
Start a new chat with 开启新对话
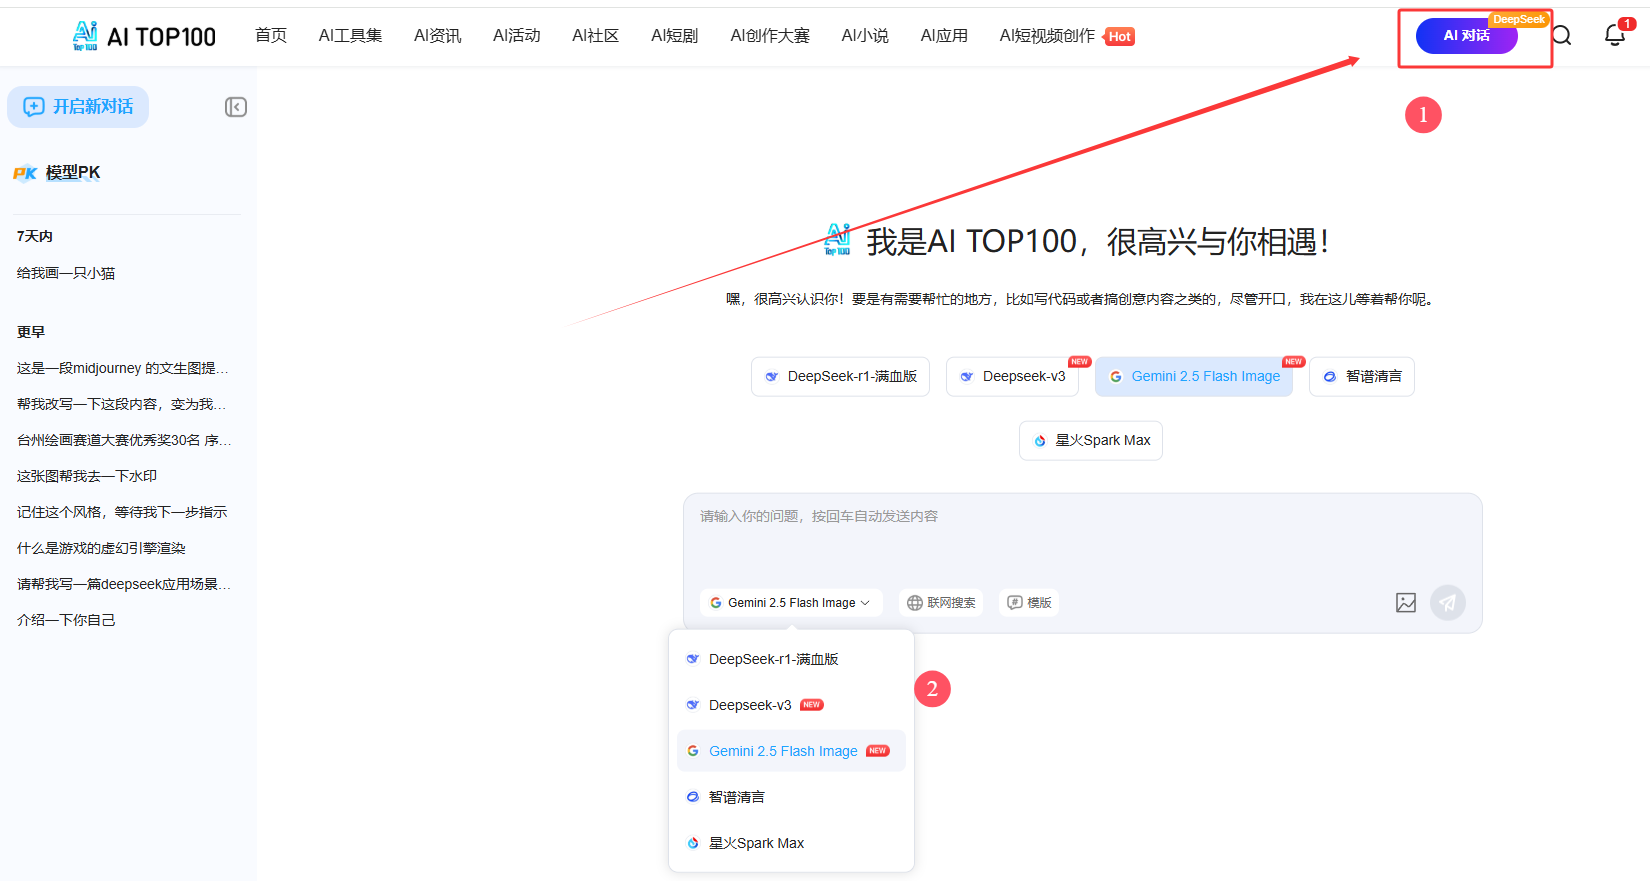click(x=78, y=107)
